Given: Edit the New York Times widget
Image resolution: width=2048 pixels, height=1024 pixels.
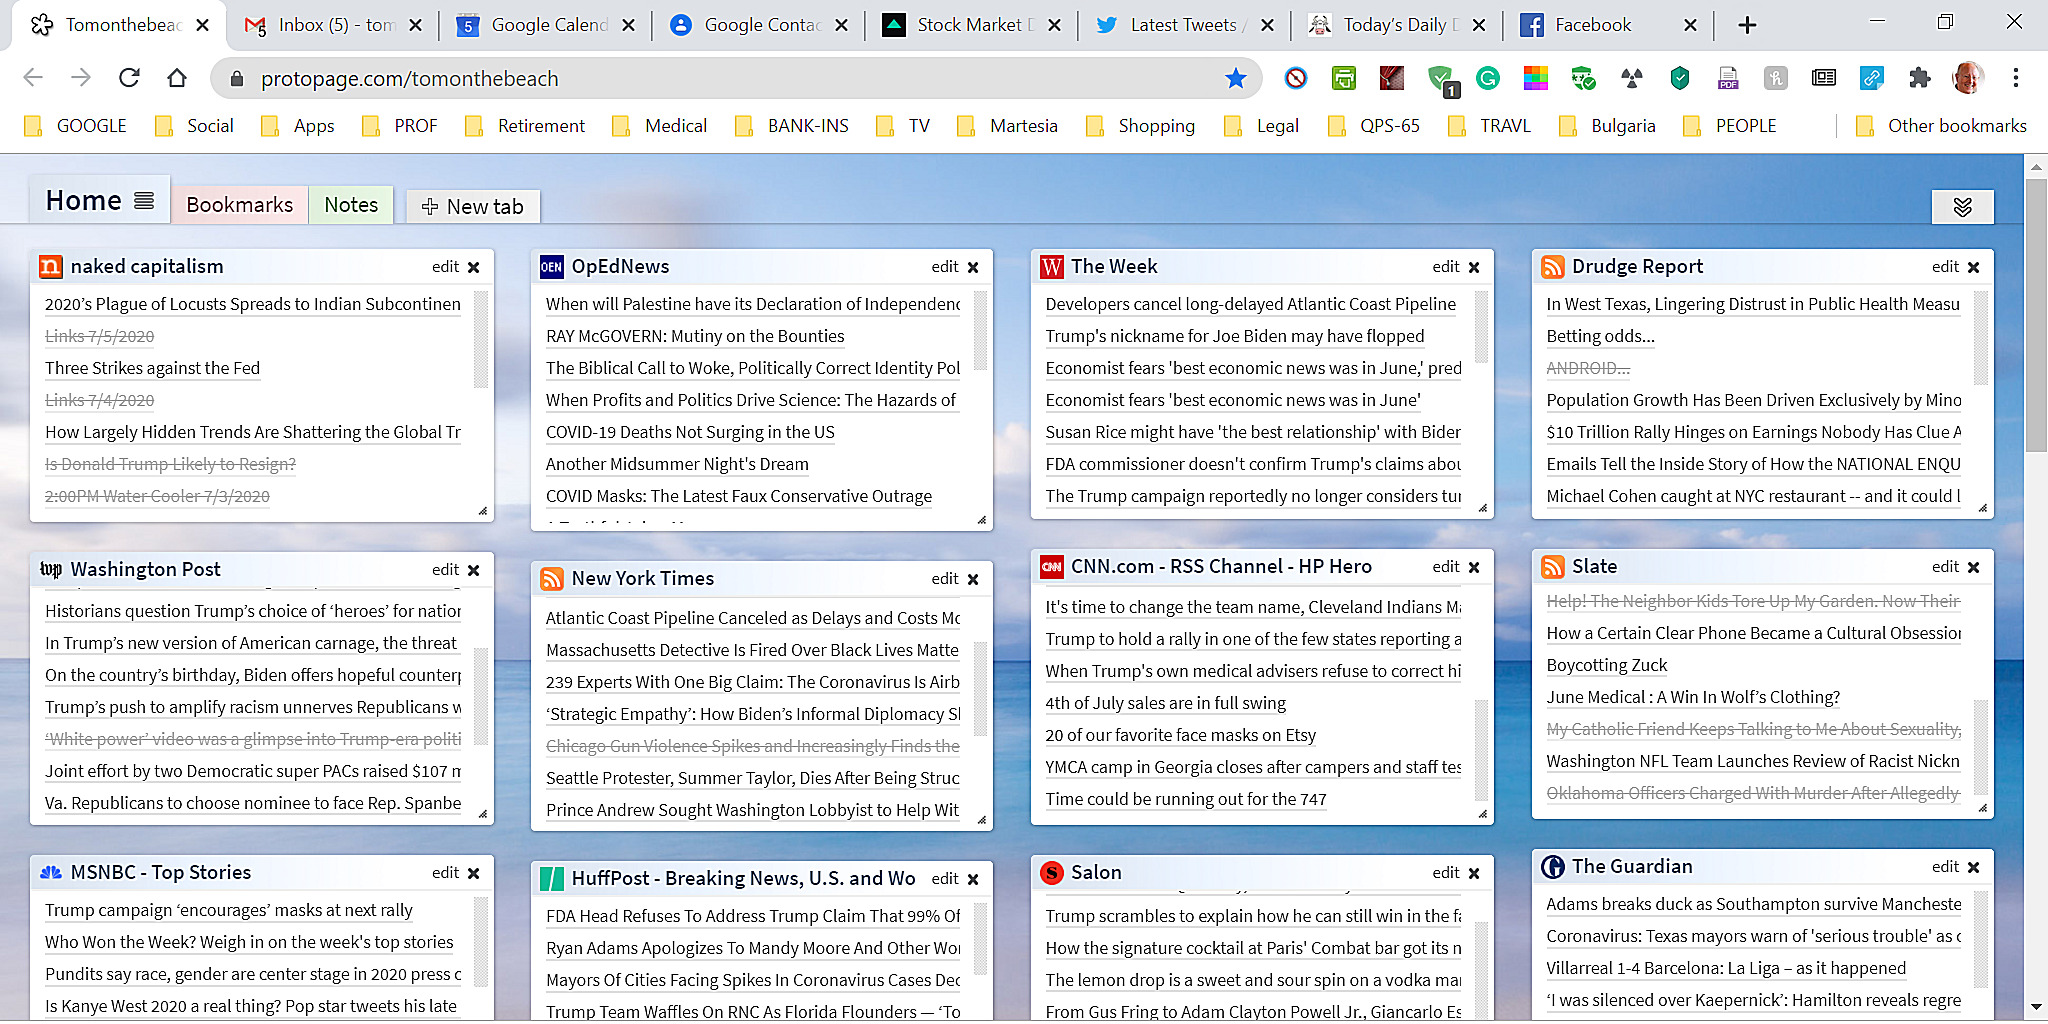Looking at the screenshot, I should coord(945,579).
